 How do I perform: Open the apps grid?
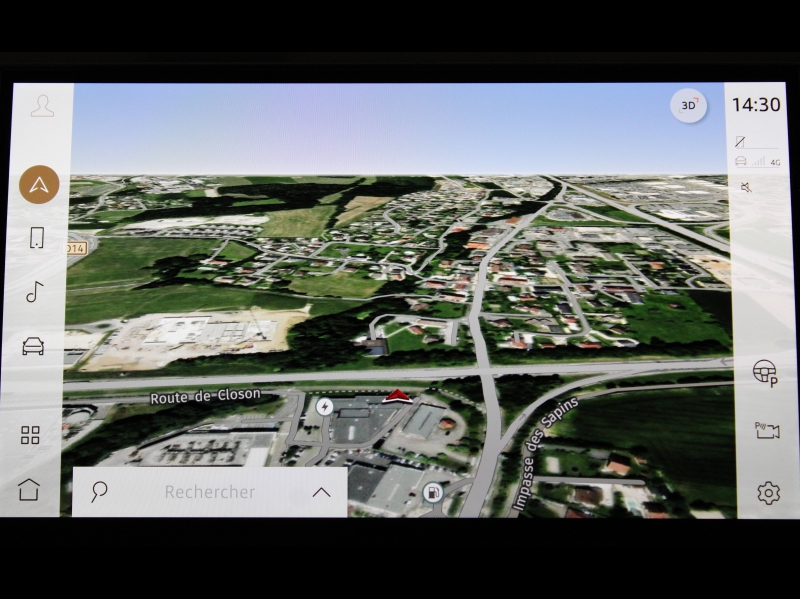click(x=31, y=435)
